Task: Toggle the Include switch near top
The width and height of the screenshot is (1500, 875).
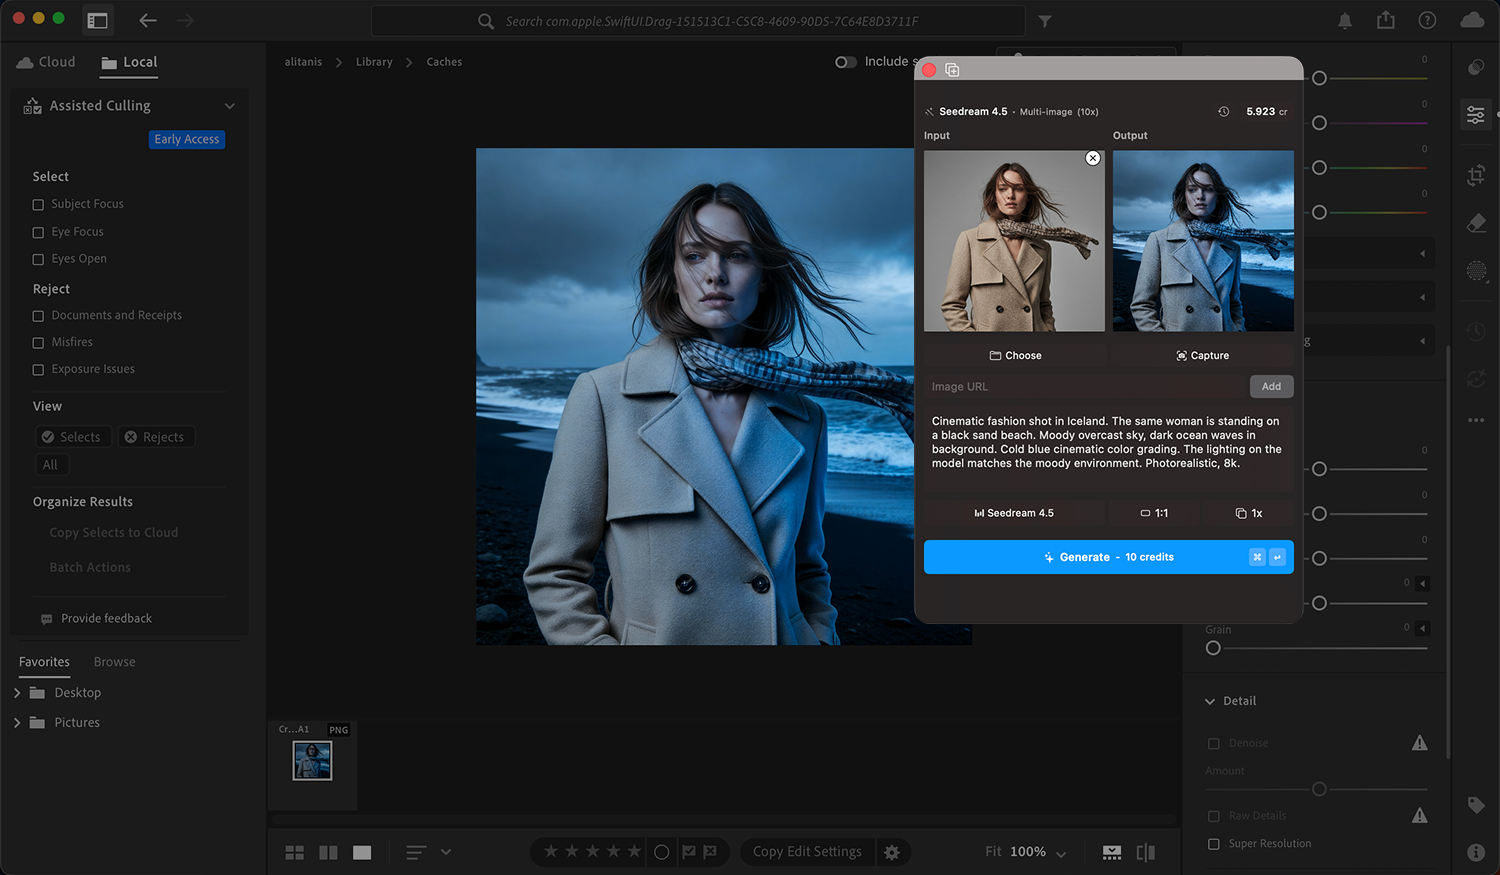Action: [845, 61]
